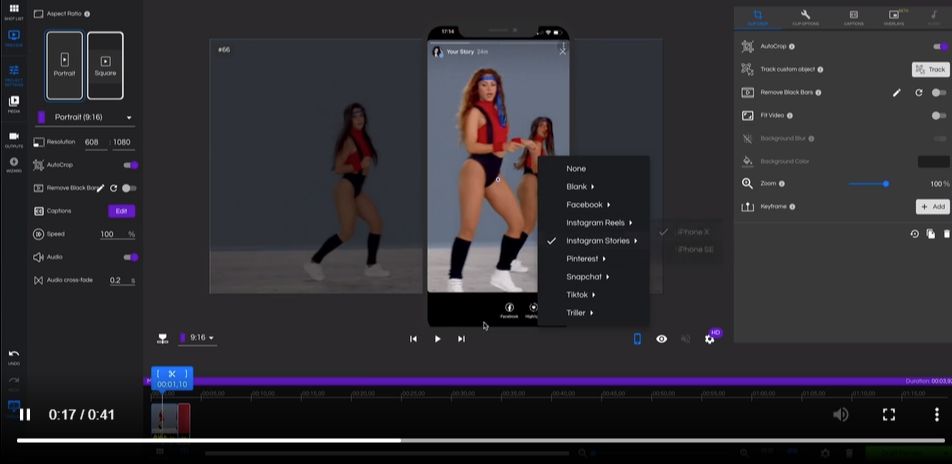
Task: Expand the Blank submenu
Action: pos(580,186)
